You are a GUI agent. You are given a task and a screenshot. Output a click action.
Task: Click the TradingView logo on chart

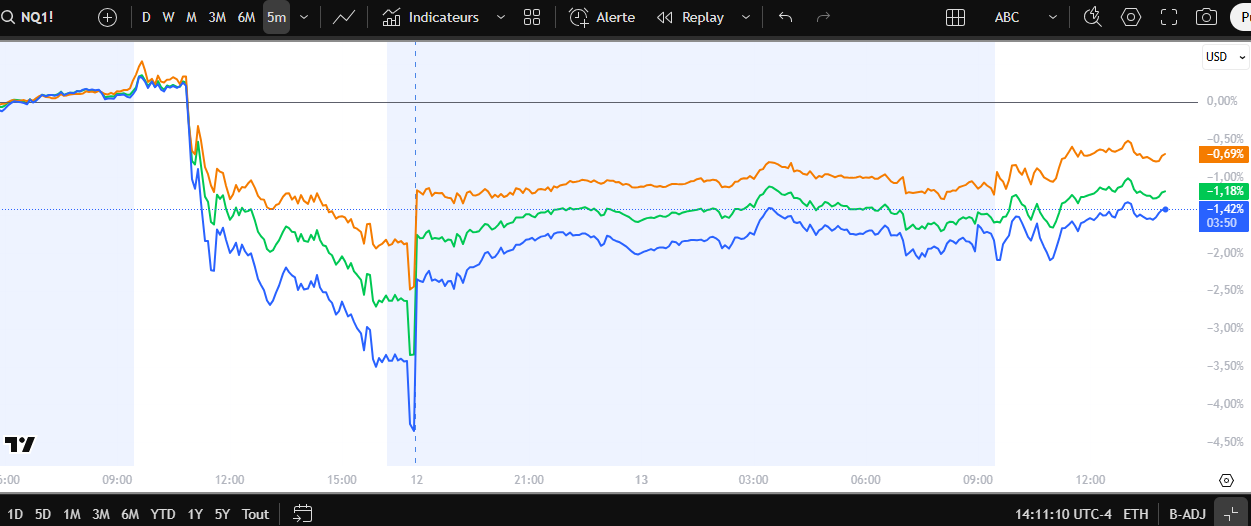(x=20, y=445)
